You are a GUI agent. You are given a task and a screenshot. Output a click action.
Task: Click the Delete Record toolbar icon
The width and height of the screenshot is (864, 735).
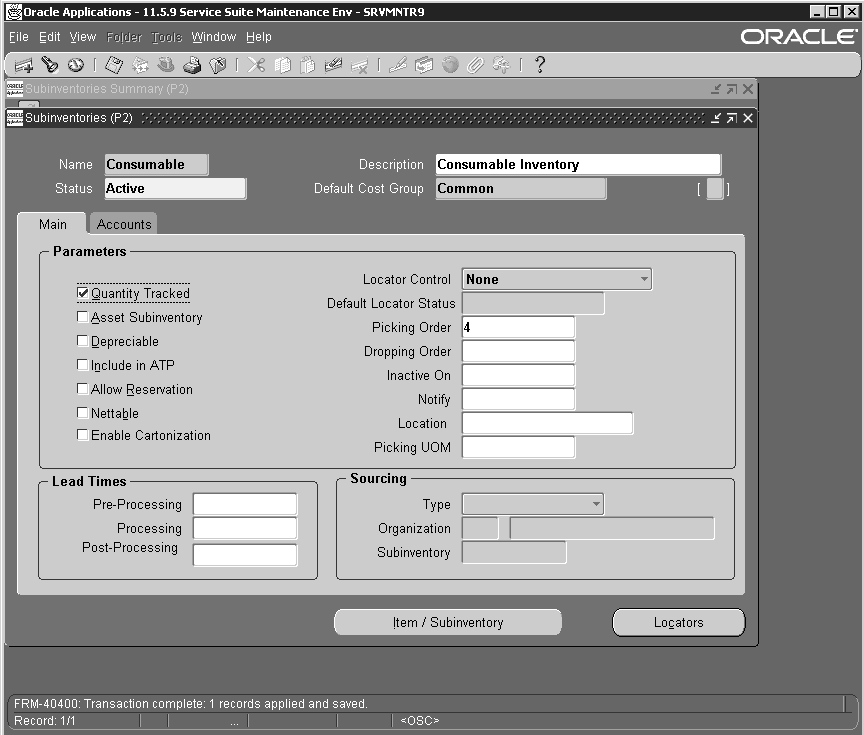click(359, 65)
